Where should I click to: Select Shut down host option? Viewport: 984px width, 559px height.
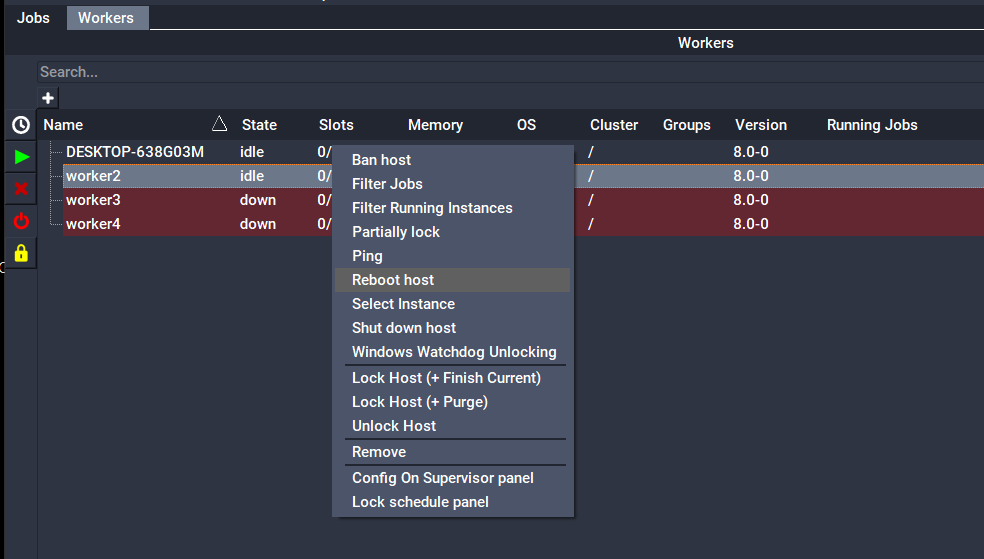(404, 328)
